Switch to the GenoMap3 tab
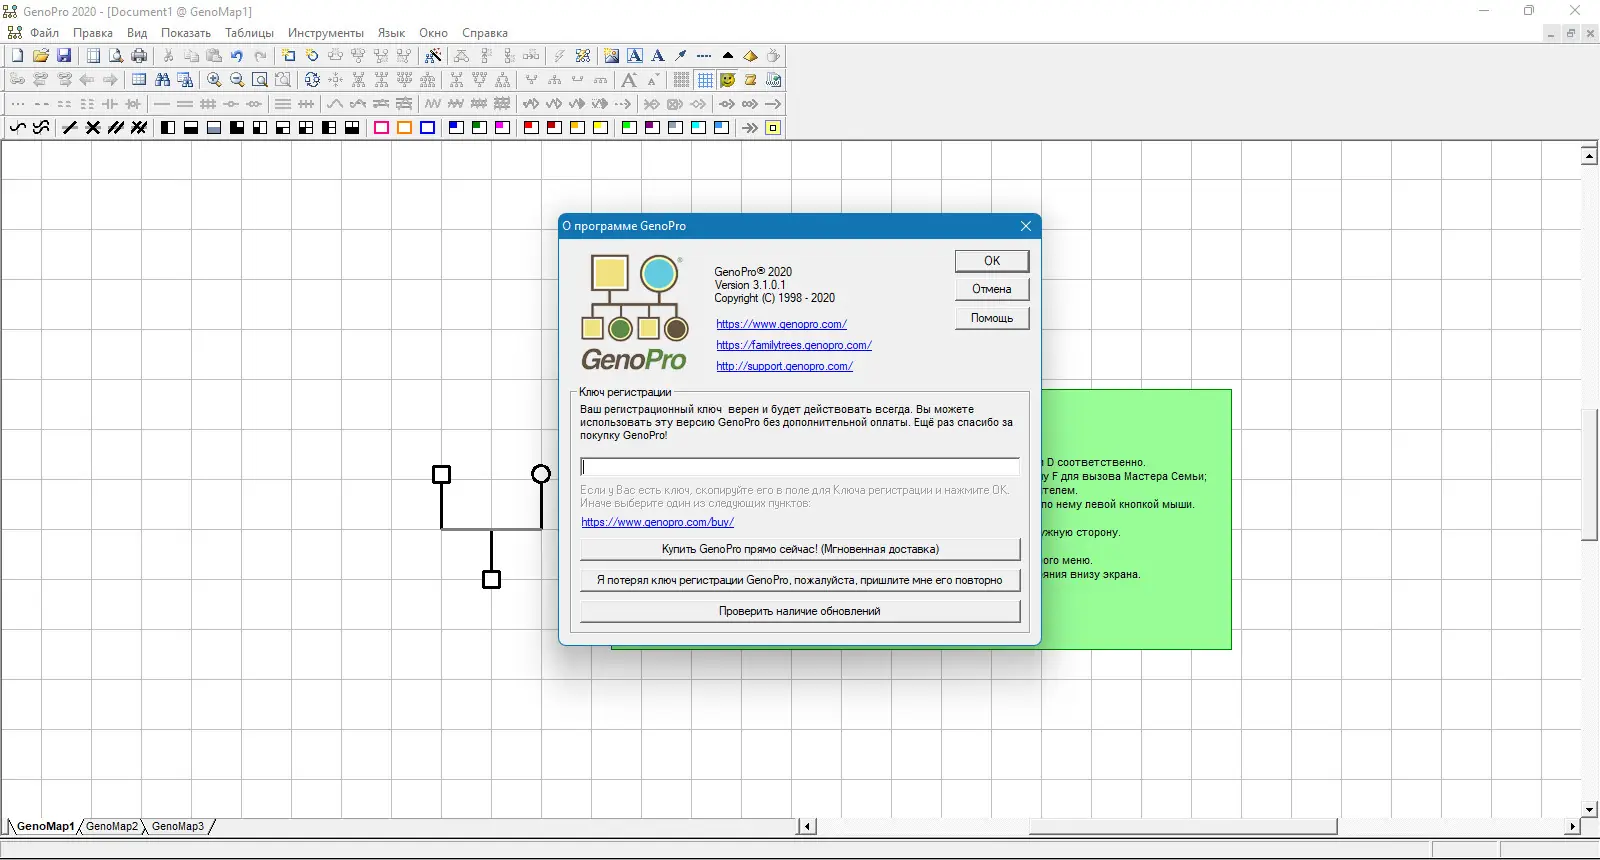Screen dimensions: 1600x860 (178, 826)
